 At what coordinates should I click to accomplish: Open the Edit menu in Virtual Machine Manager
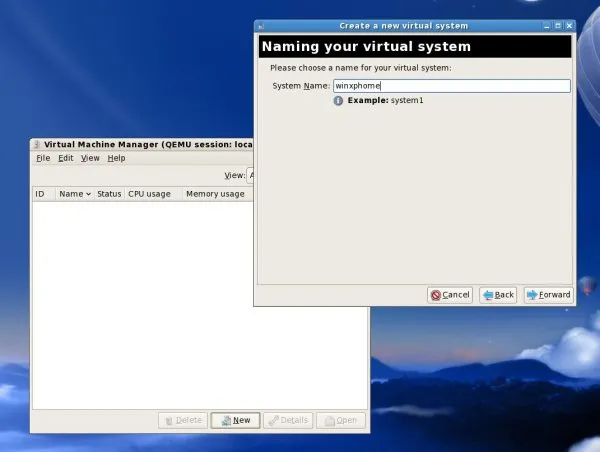(x=65, y=158)
